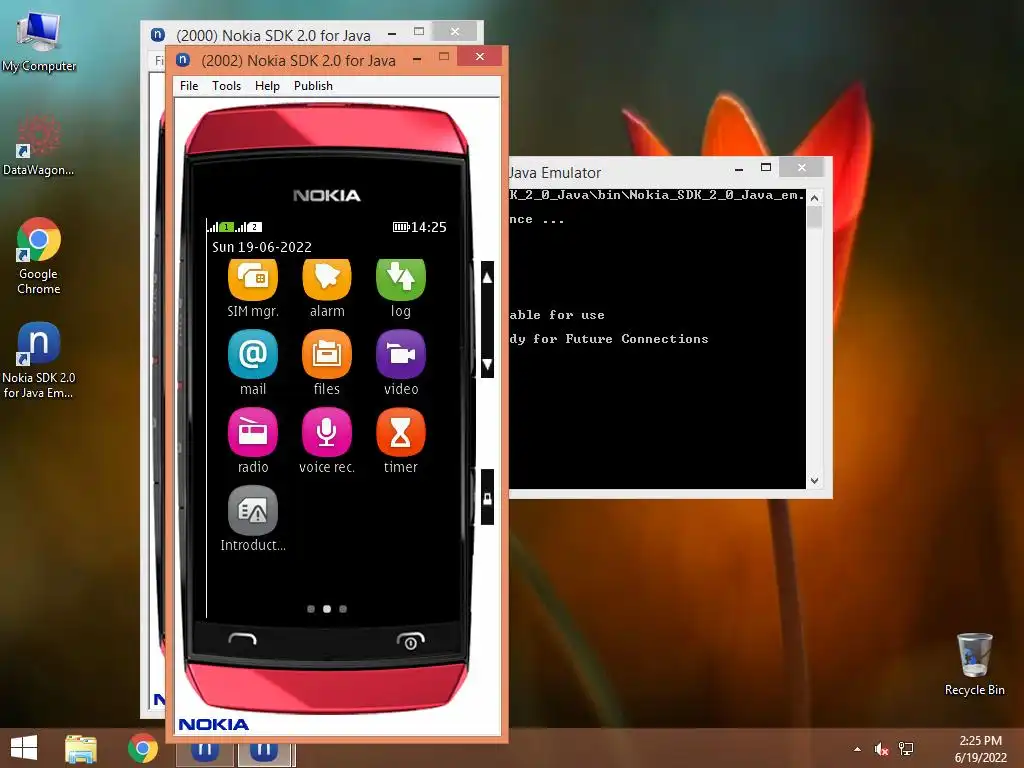1024x768 pixels.
Task: Click the volume up arrow beside phone
Action: click(487, 278)
